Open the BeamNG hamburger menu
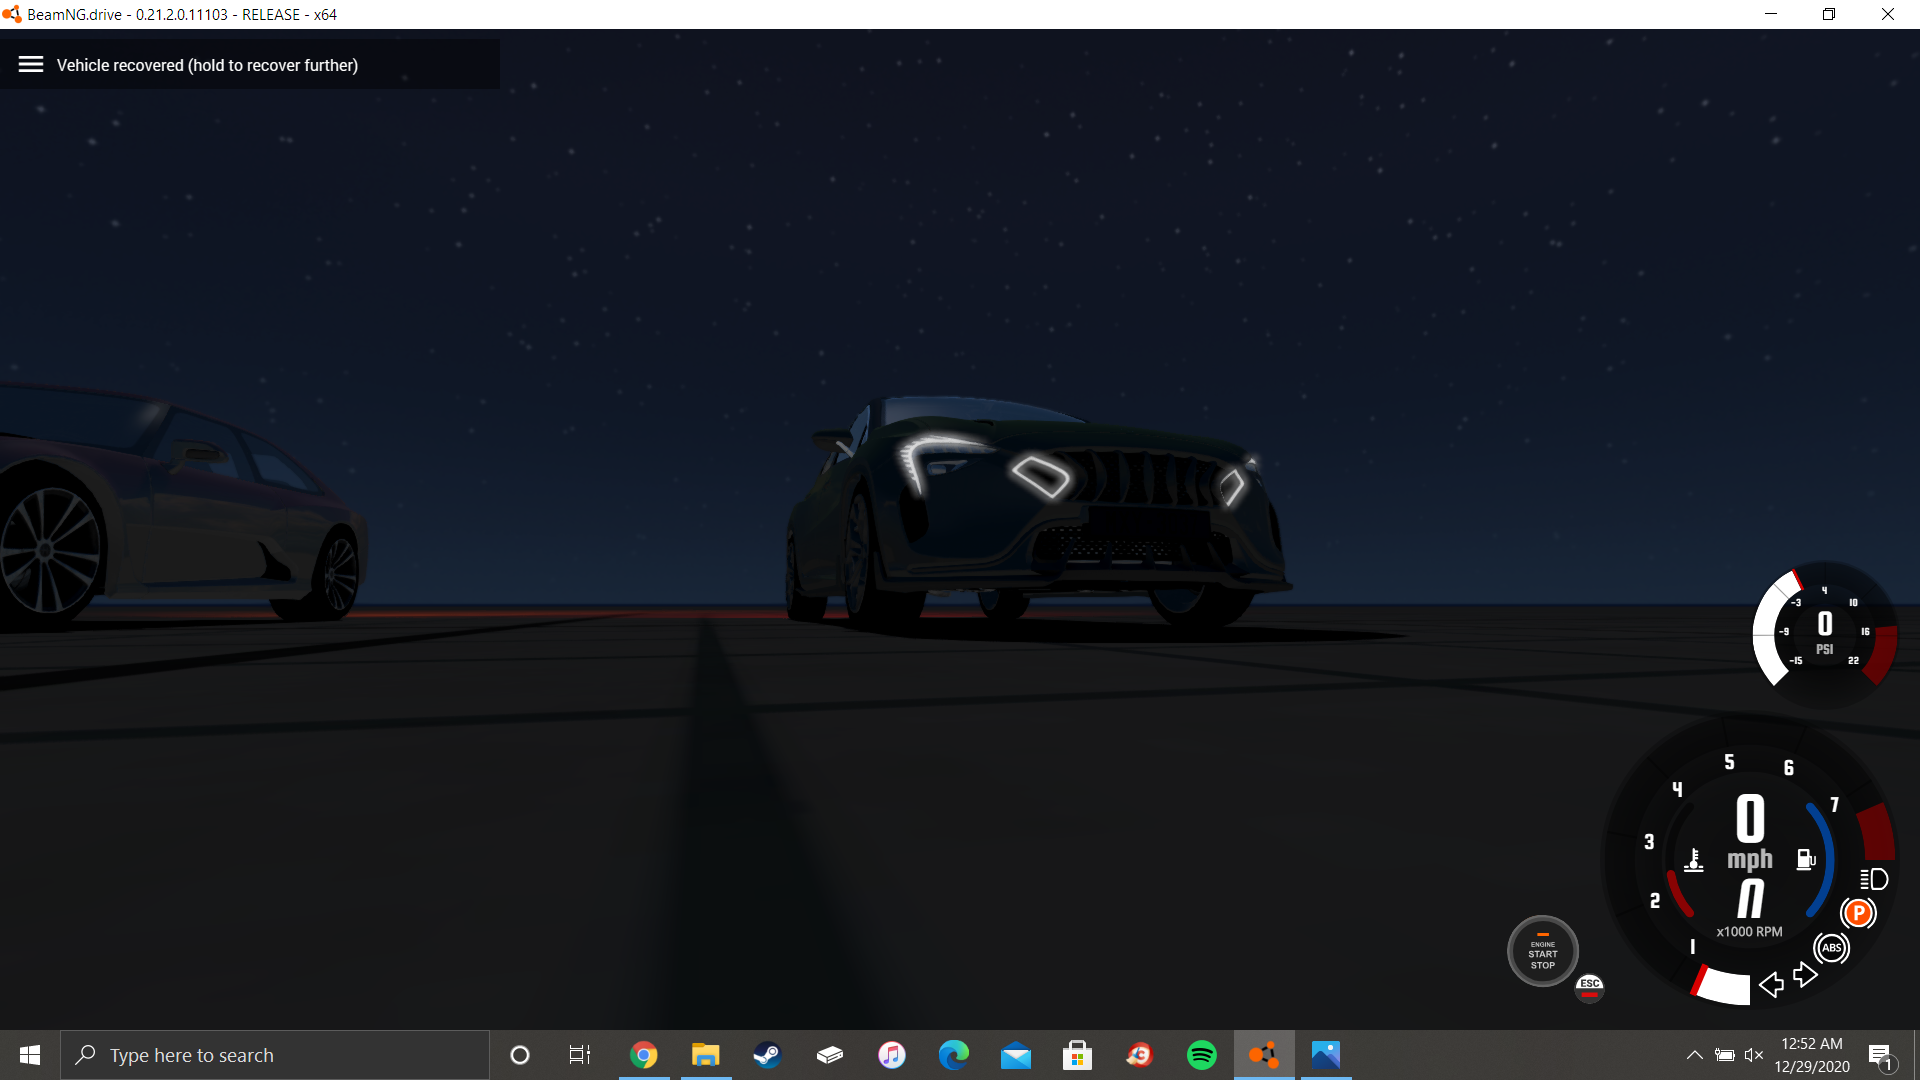The image size is (1920, 1080). click(x=31, y=64)
